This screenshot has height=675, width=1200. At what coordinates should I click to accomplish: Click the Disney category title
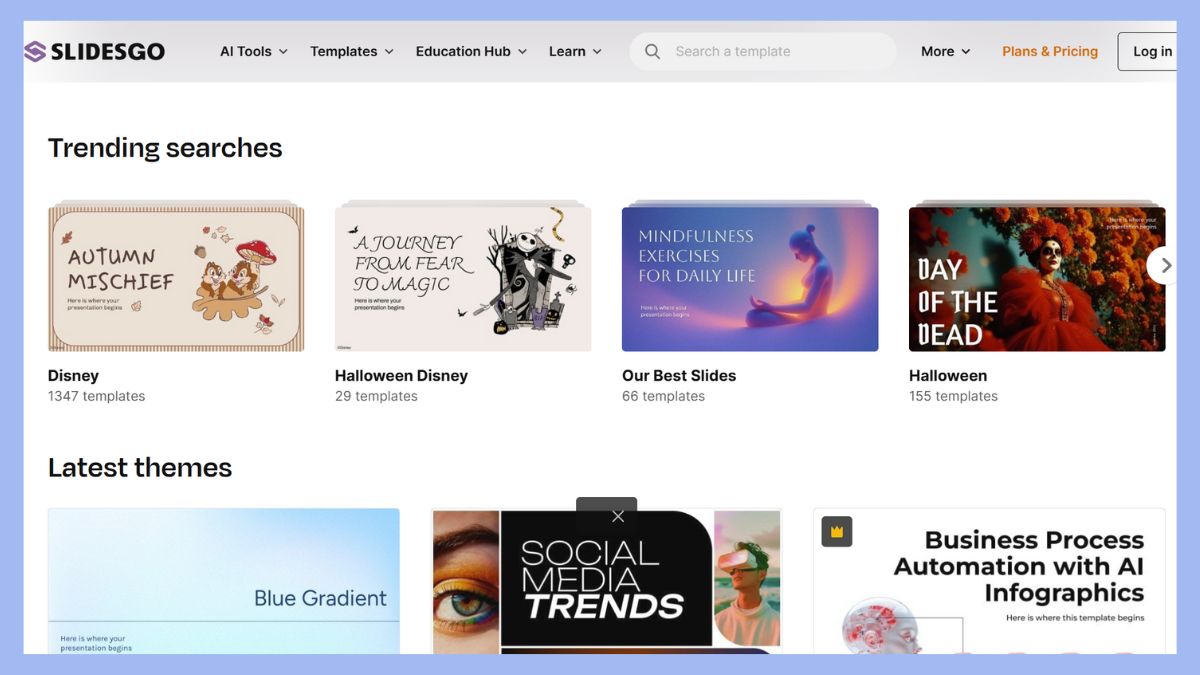(73, 376)
